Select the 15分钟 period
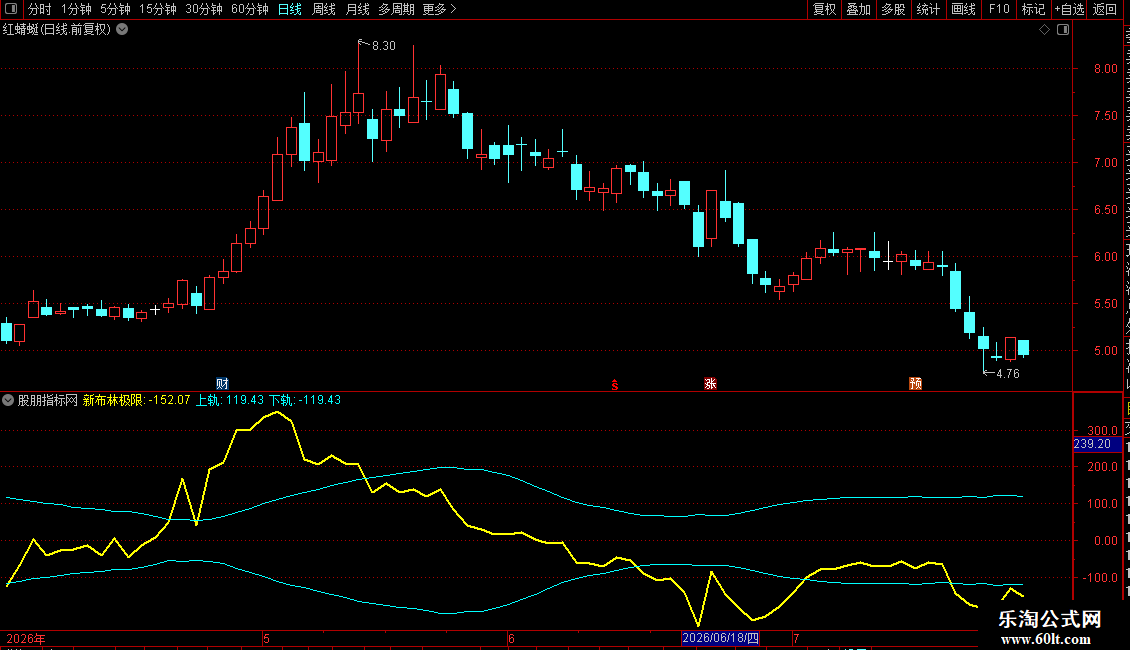The image size is (1130, 650). coord(158,9)
